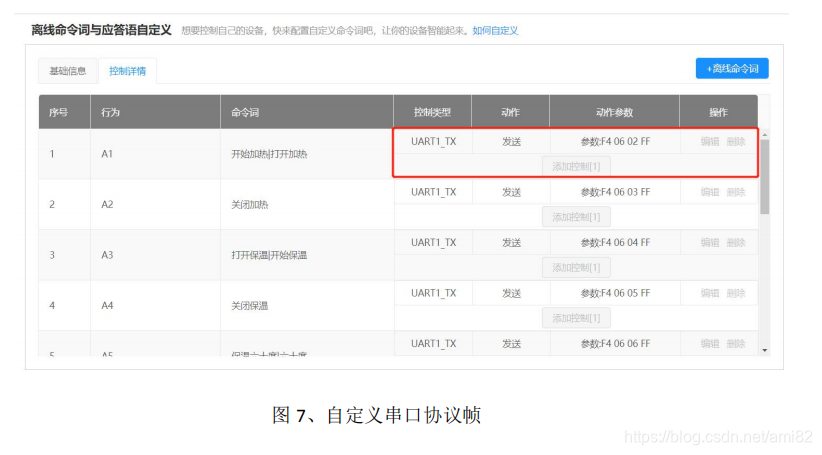
Task: Click 删除 for the F4 06 03 FF row
Action: click(x=736, y=192)
